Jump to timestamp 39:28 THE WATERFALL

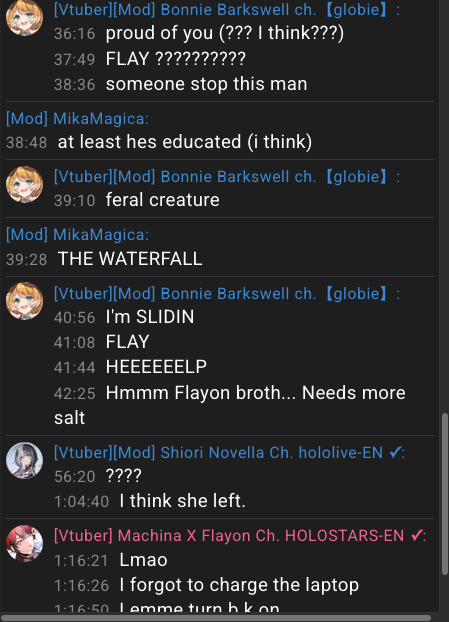tap(27, 259)
